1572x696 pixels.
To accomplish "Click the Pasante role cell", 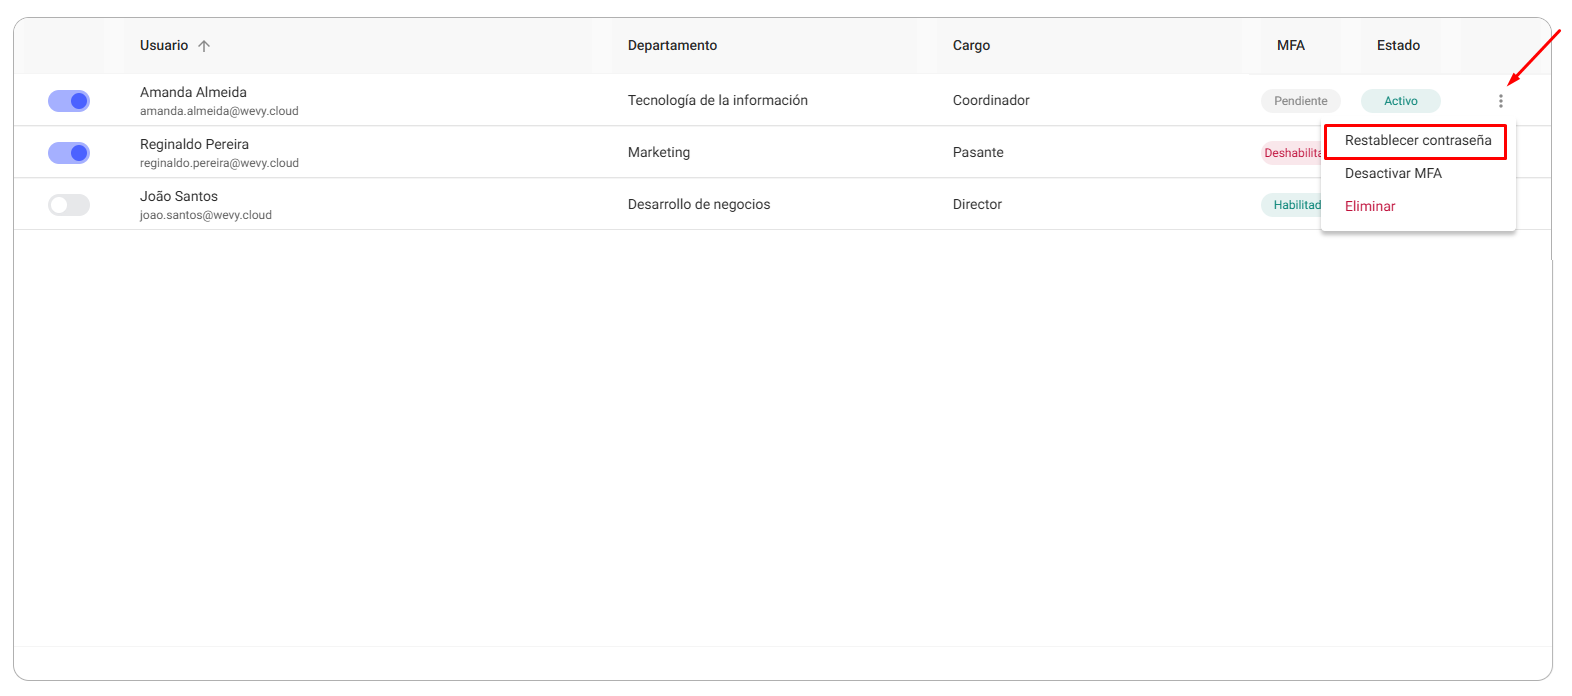I will tap(978, 153).
